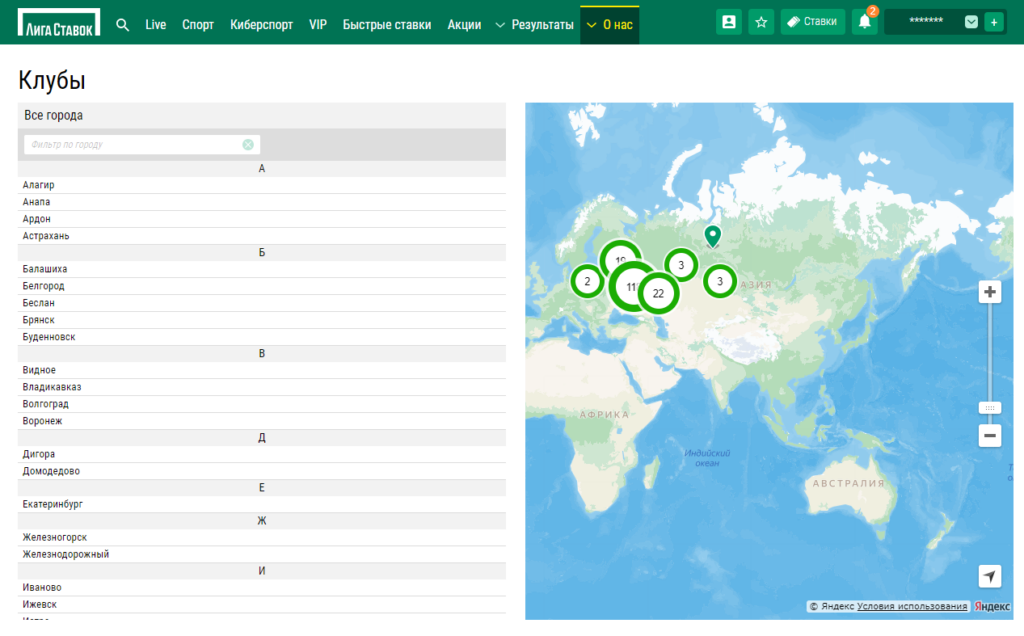Viewport: 1024px width, 636px height.
Task: Select city Волгоград
Action: [x=262, y=404]
